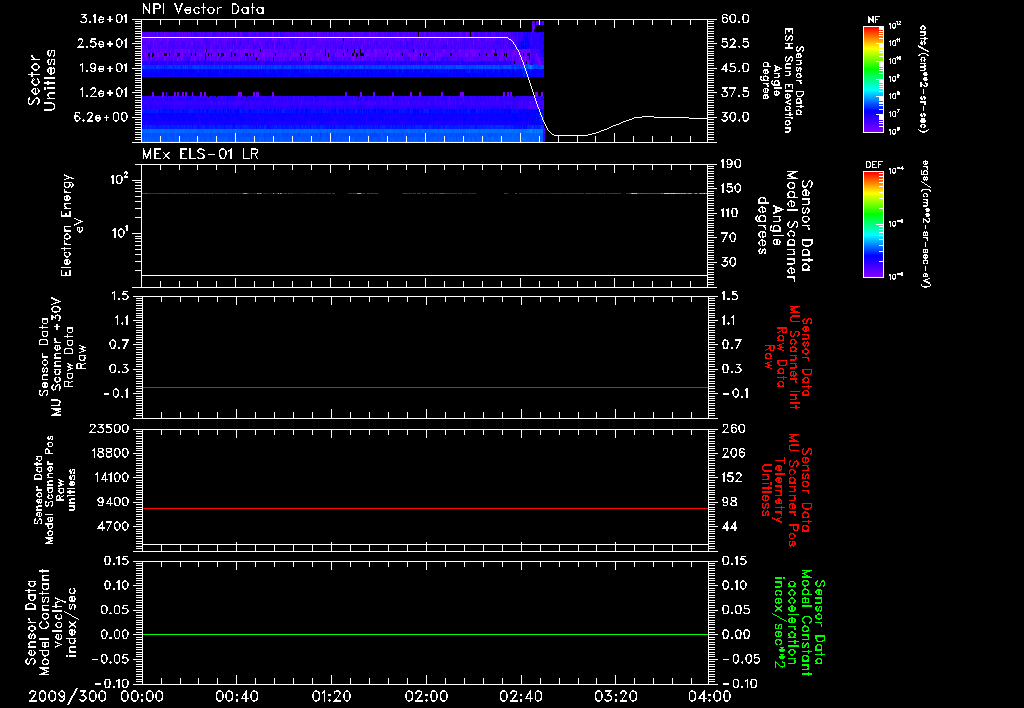The image size is (1024, 708).
Task: Click the "2009/300" date label
Action: click(x=67, y=696)
